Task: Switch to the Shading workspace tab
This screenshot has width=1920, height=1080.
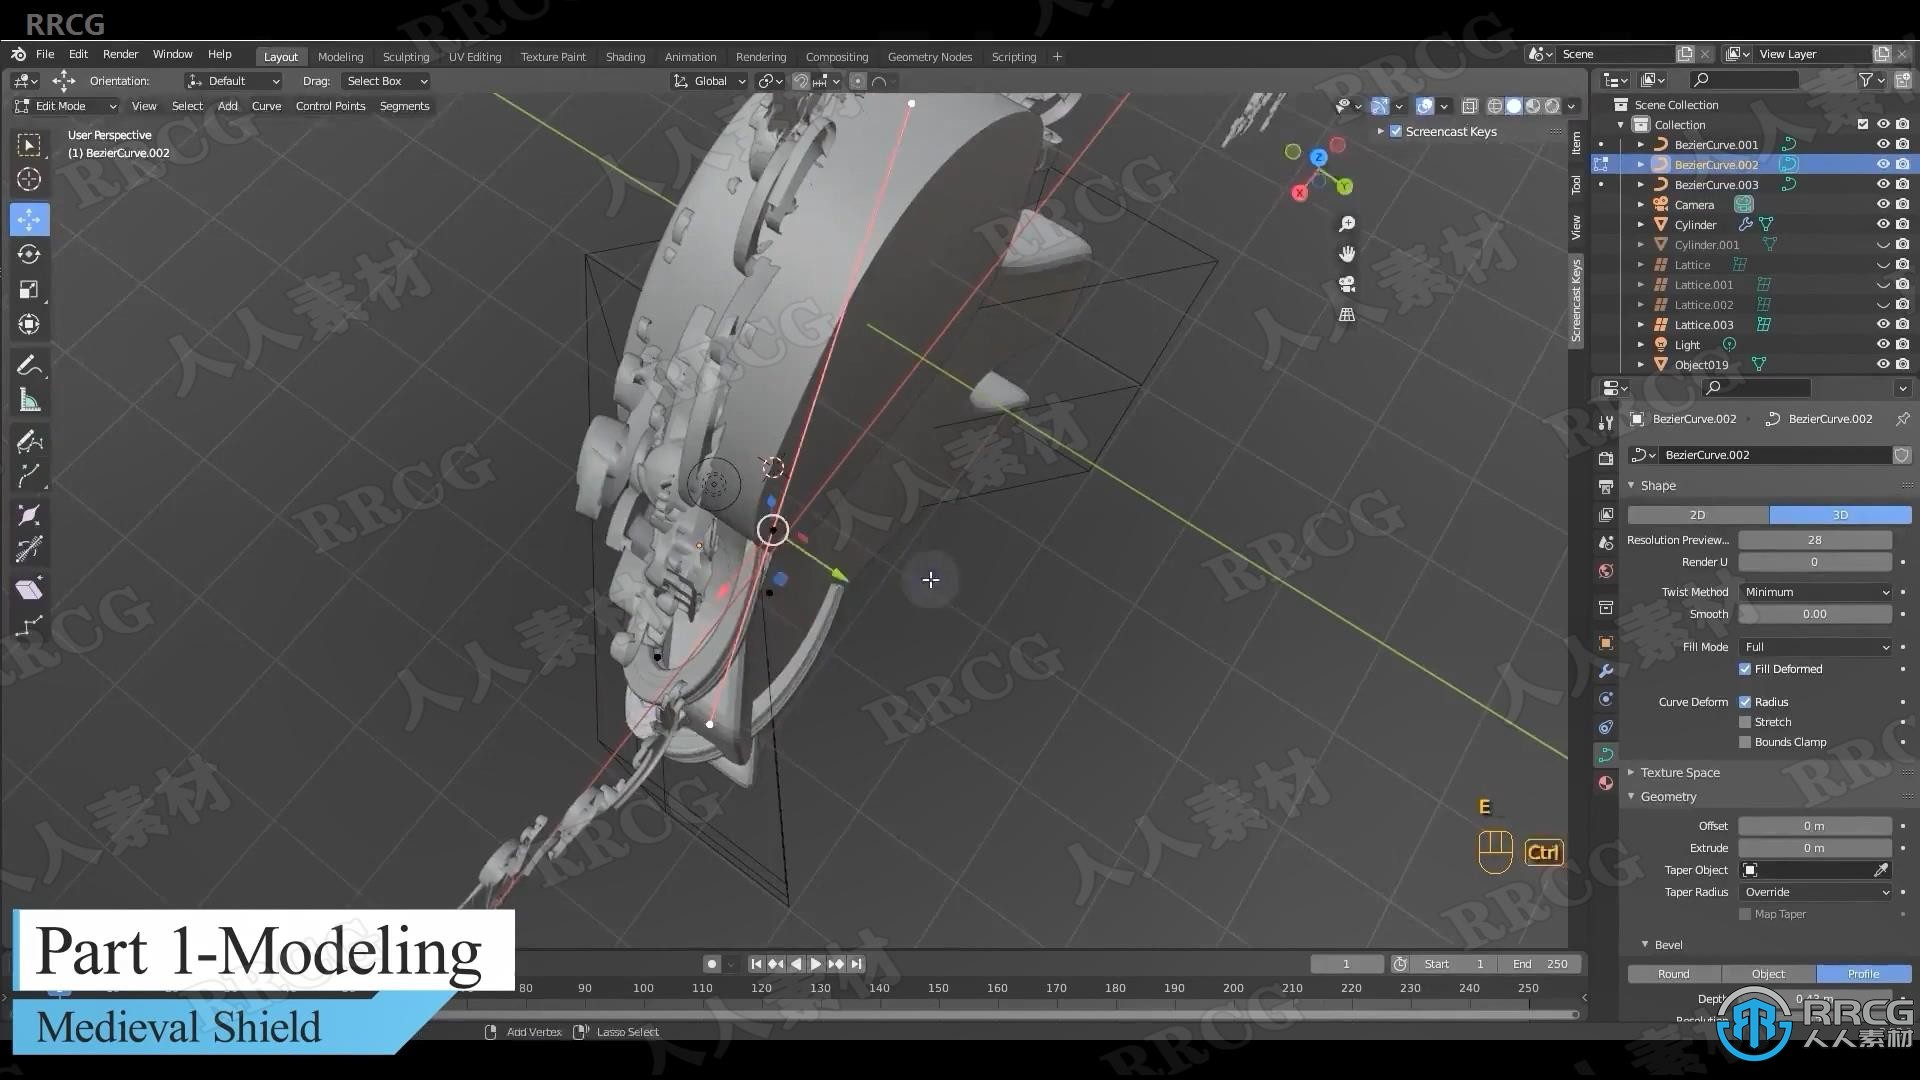Action: [625, 57]
